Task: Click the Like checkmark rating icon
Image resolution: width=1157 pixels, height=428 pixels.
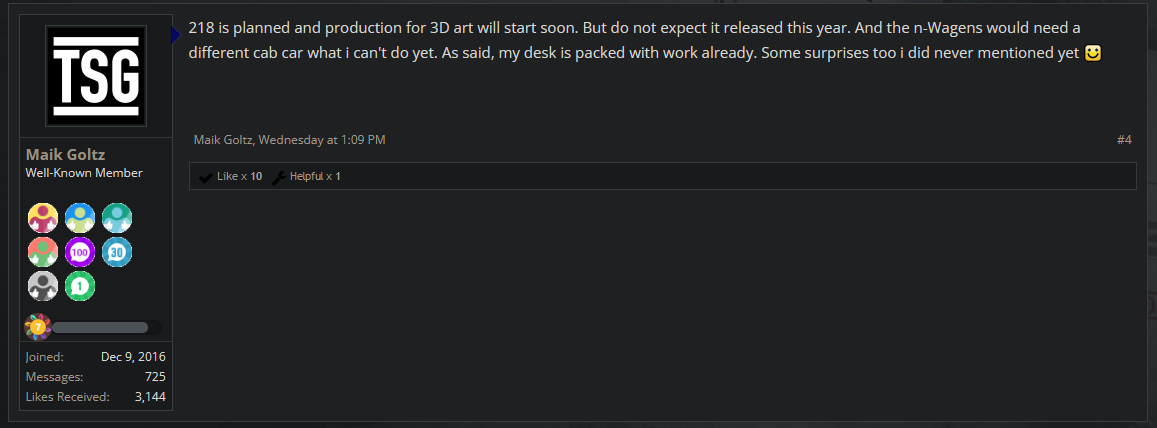Action: click(x=205, y=177)
